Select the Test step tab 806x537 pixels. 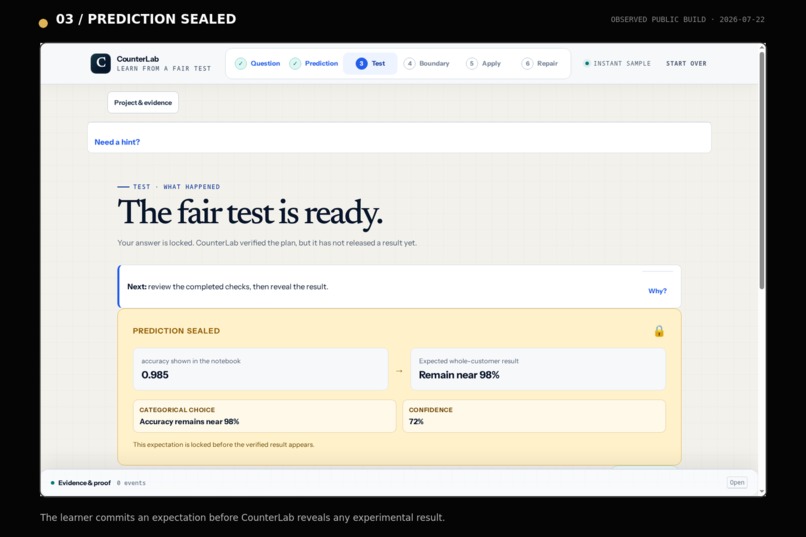point(370,63)
